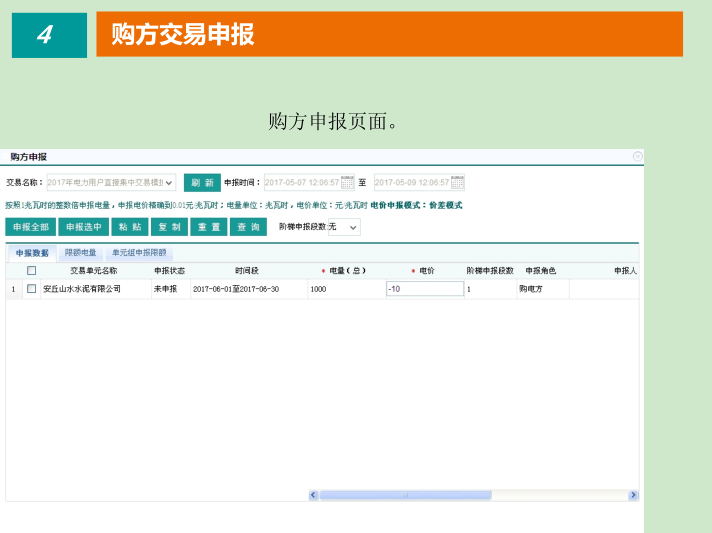Click the 电价 input field showing -10
This screenshot has width=712, height=533.
click(x=425, y=289)
